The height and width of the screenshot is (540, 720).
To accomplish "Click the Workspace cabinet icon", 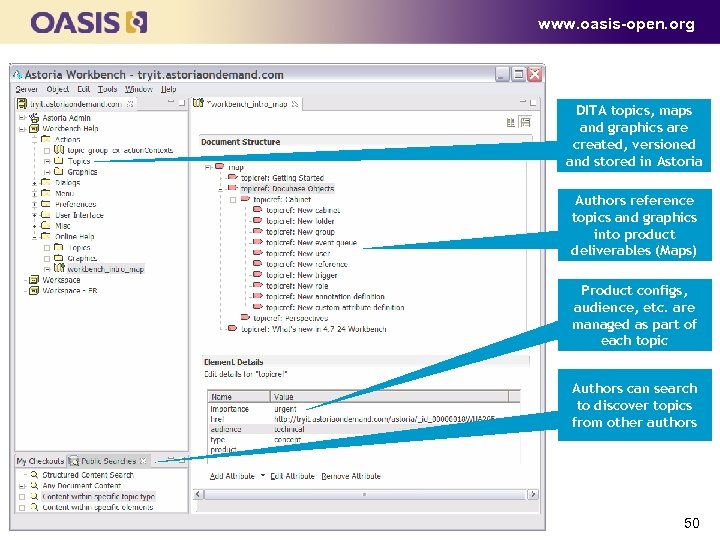I will tap(34, 280).
